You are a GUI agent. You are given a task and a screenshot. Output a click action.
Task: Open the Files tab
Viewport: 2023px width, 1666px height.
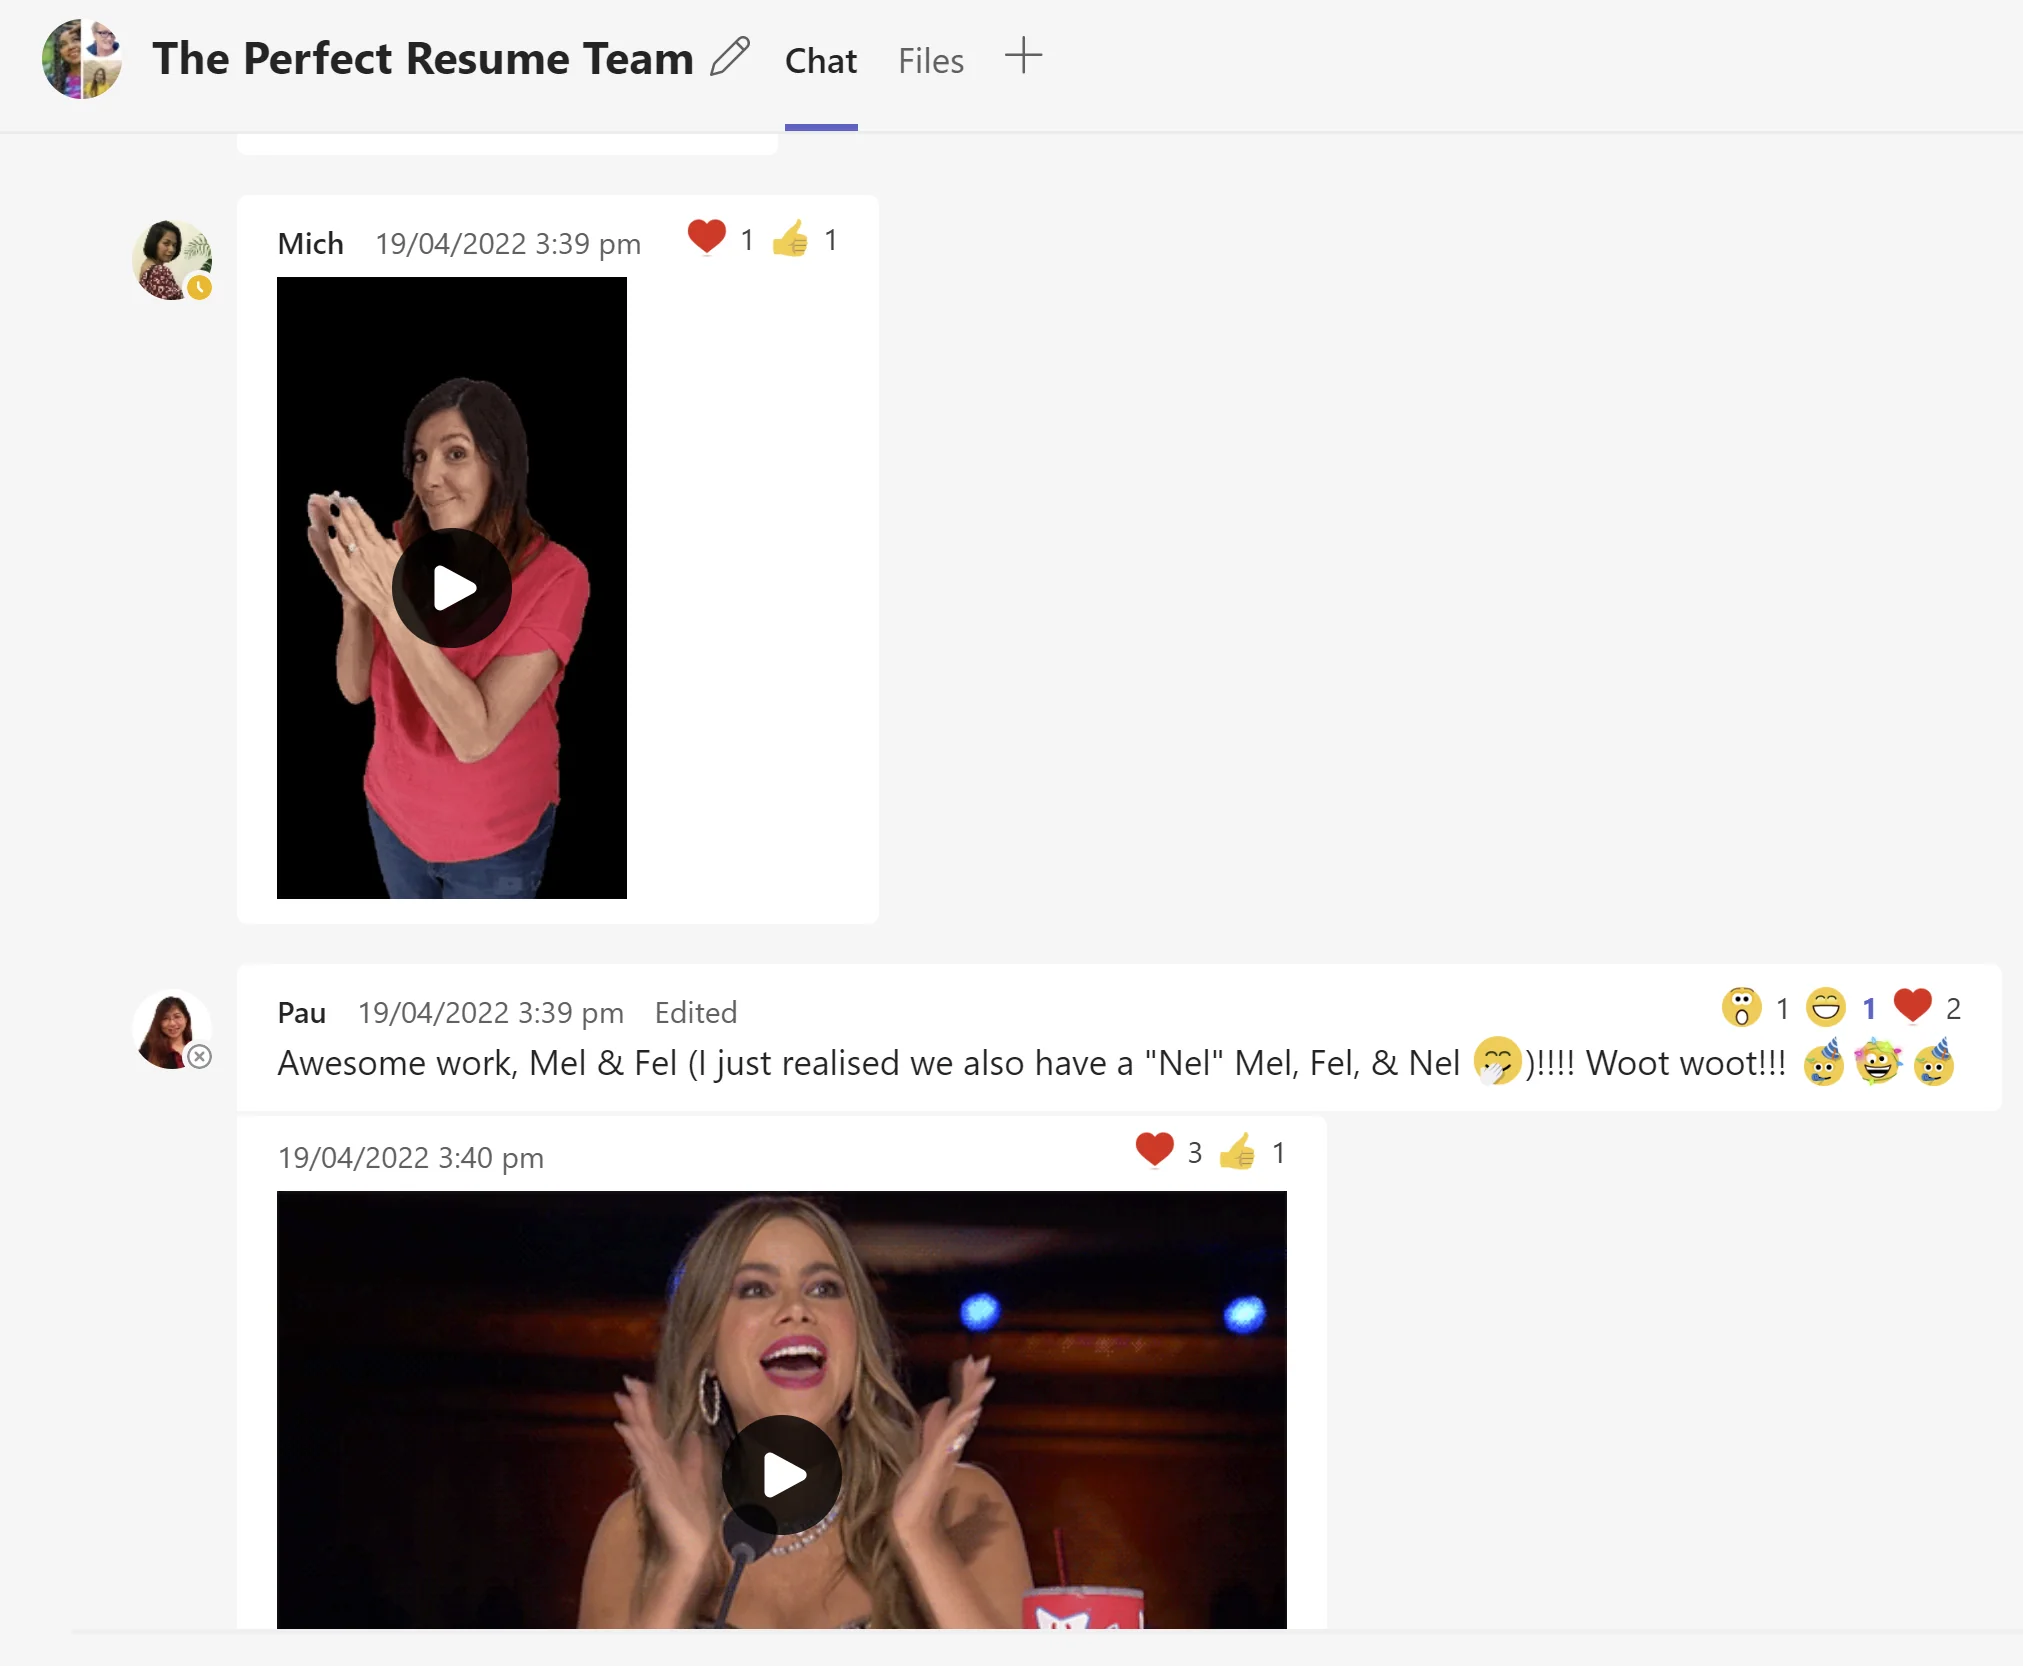pyautogui.click(x=930, y=61)
